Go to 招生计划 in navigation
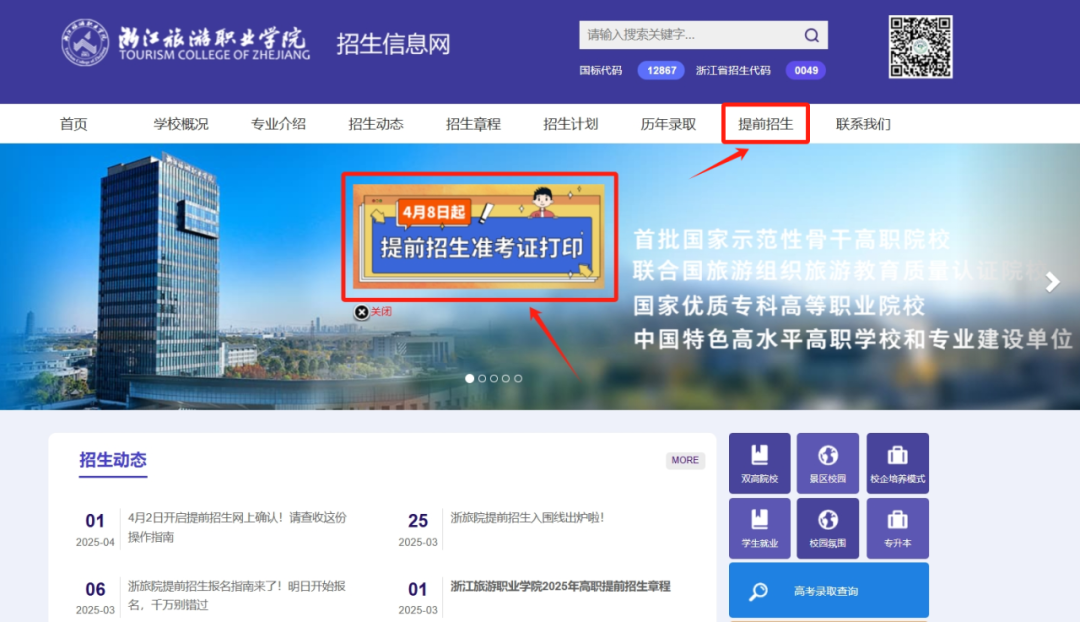The image size is (1080, 622). [x=570, y=124]
